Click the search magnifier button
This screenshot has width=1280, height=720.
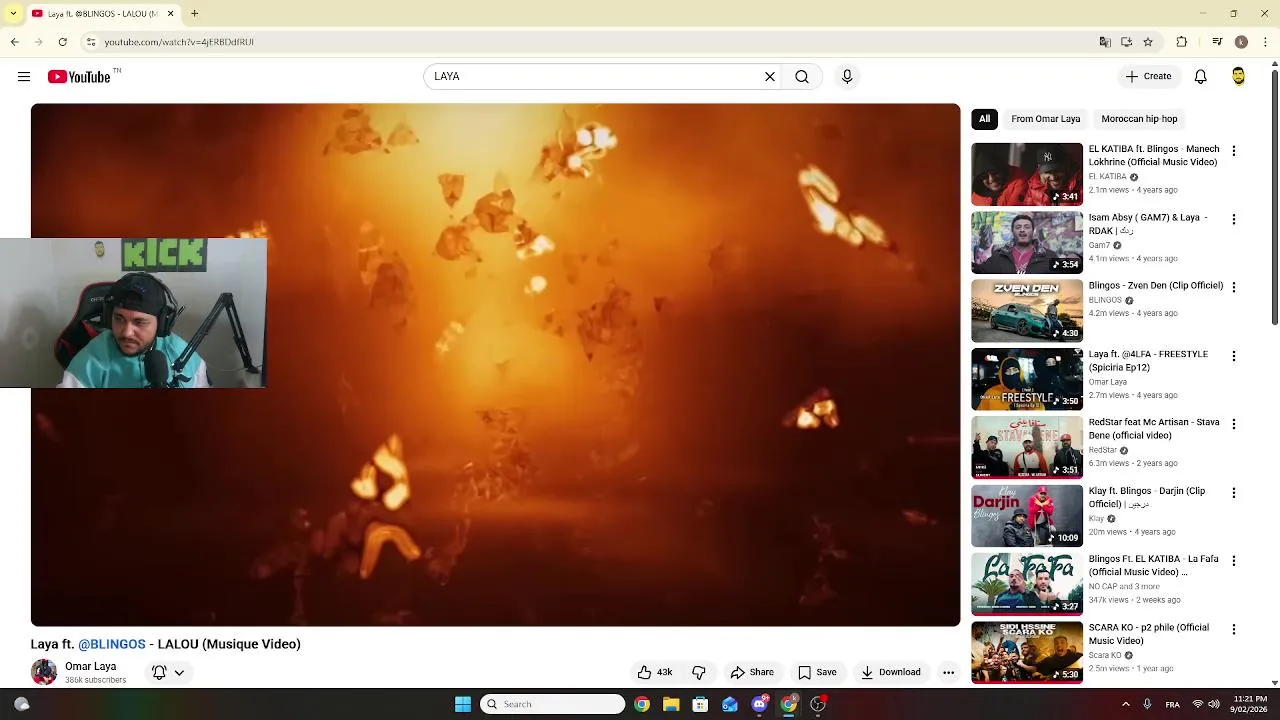tap(802, 76)
